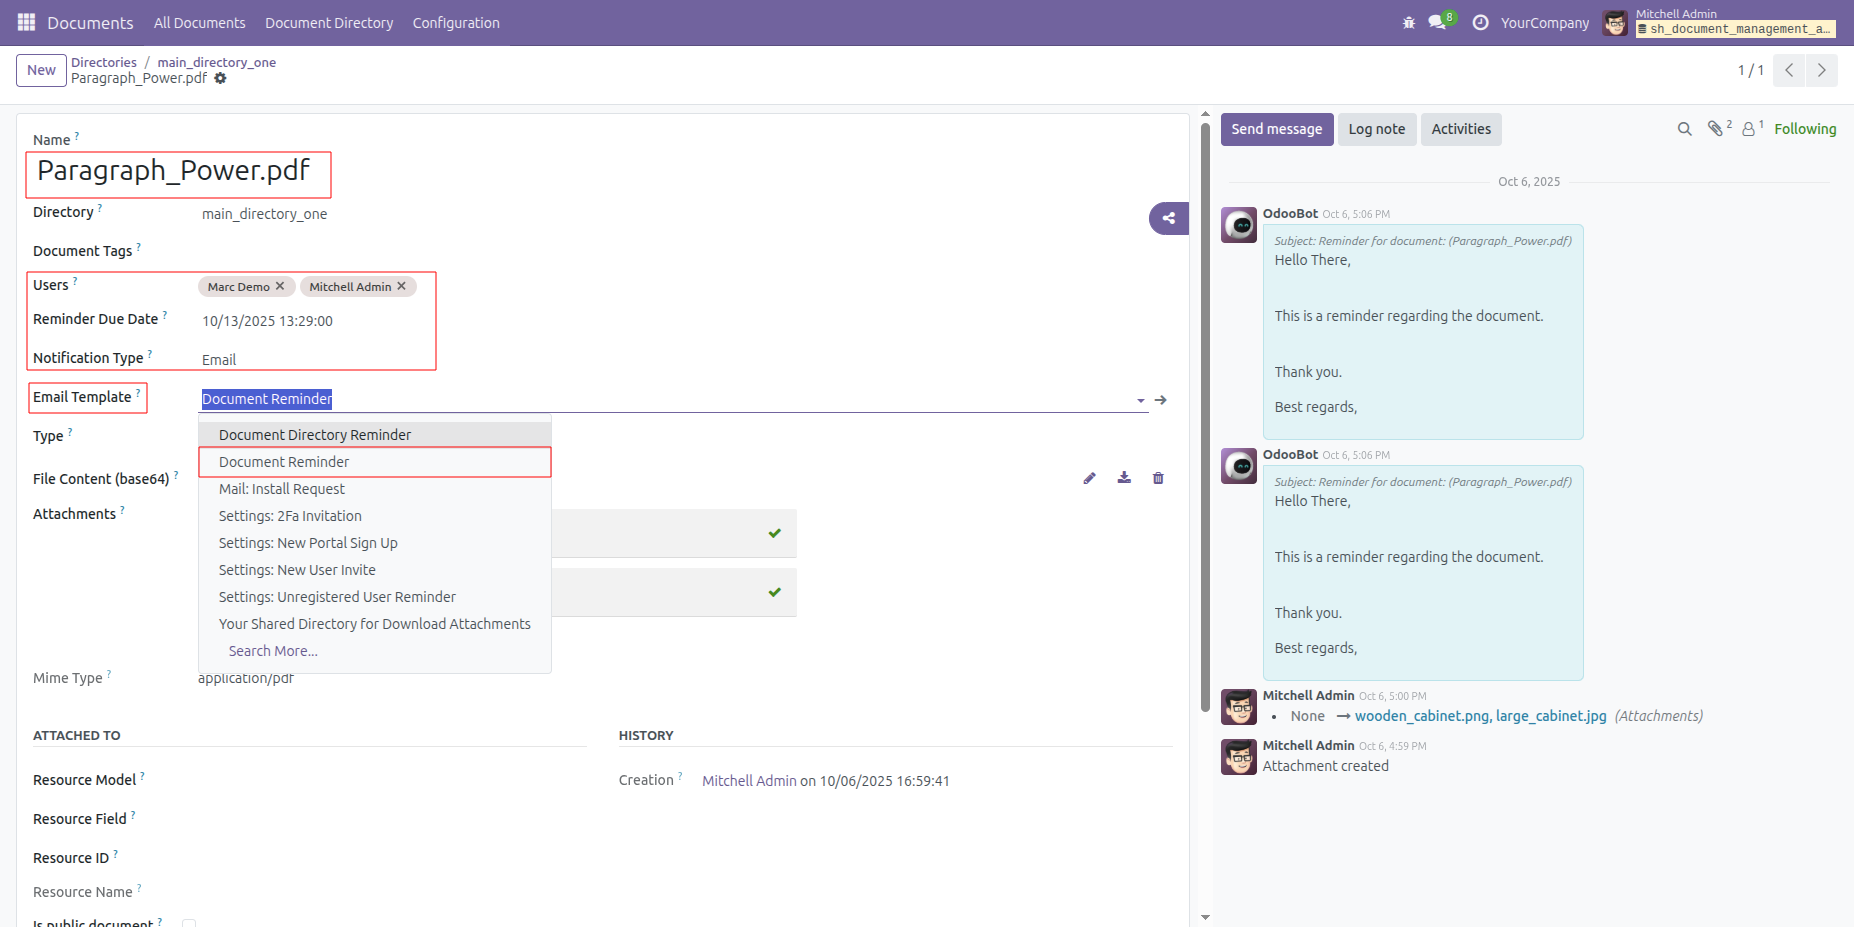The width and height of the screenshot is (1854, 927).
Task: Click the Log note button
Action: 1377,129
